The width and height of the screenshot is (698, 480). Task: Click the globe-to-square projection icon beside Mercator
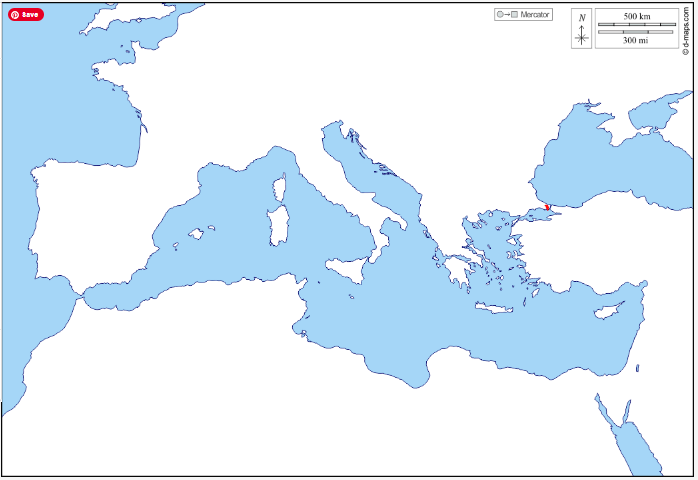[507, 15]
